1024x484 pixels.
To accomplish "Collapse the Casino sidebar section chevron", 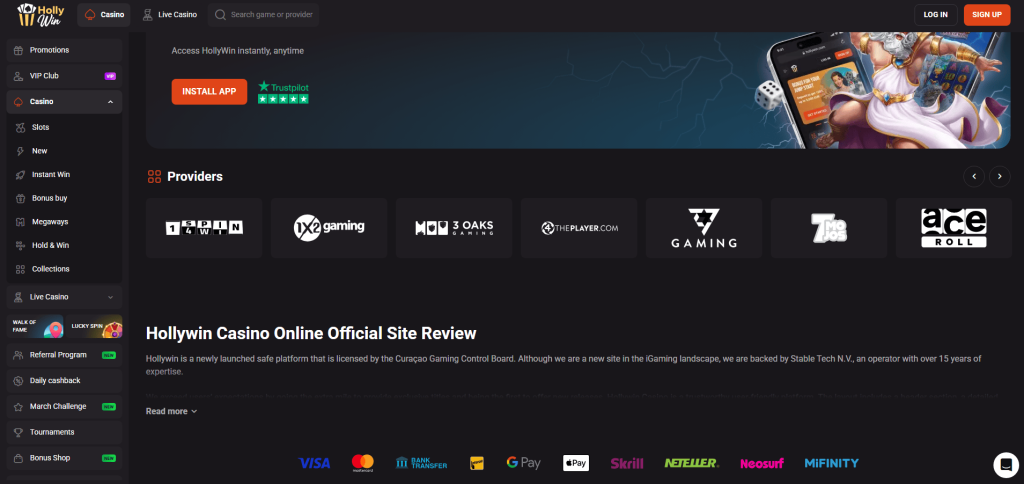I will point(110,102).
